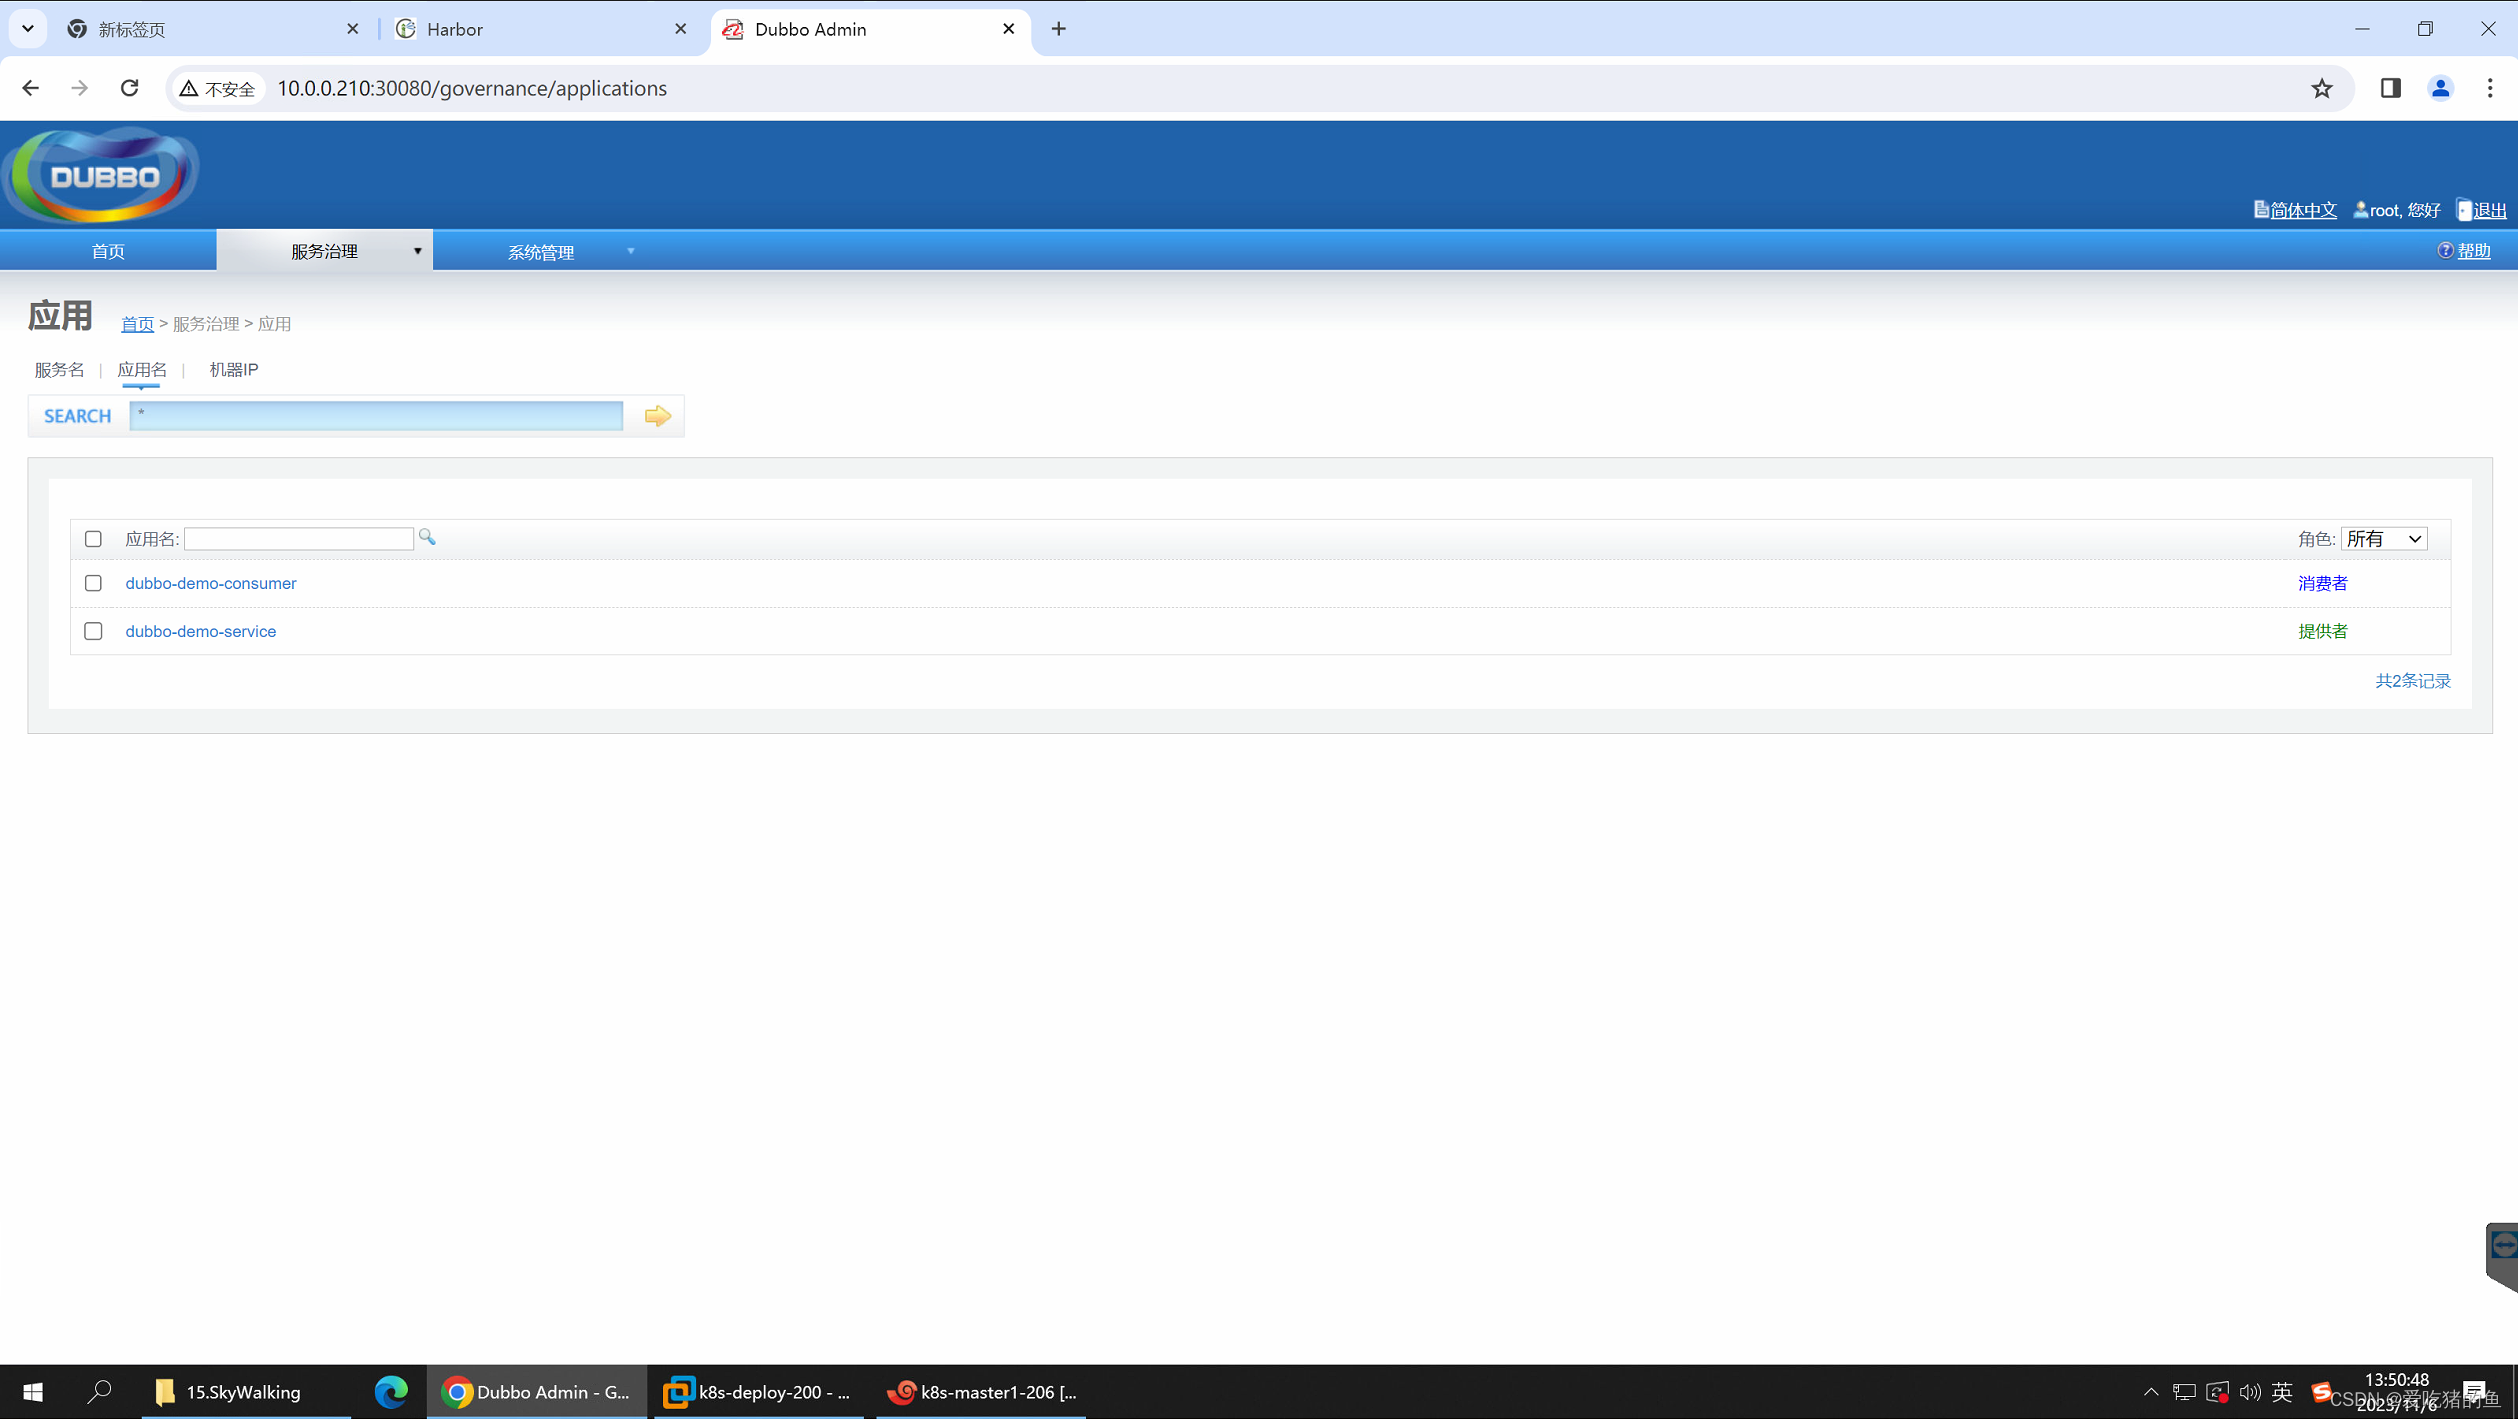Expand the 系统管理 menu
The height and width of the screenshot is (1419, 2518).
point(541,252)
